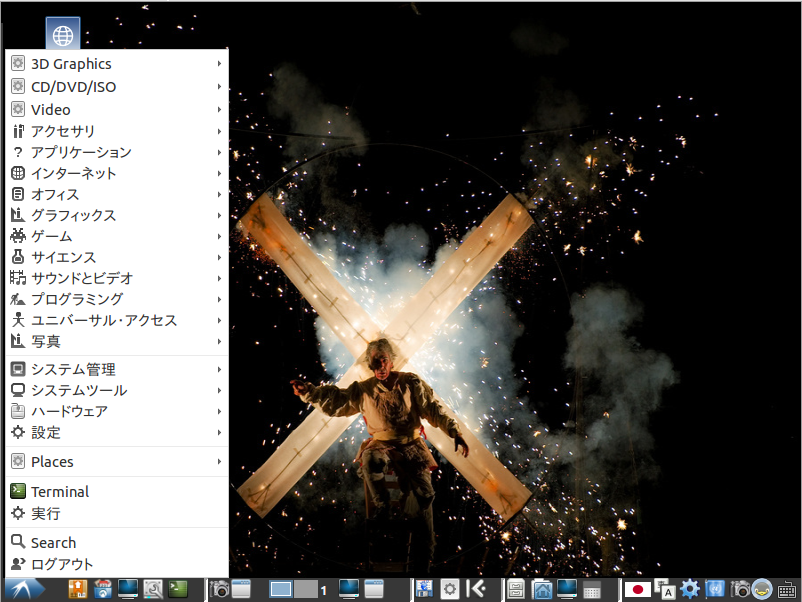Click the KDE Connect style K icon
The image size is (802, 602).
476,590
